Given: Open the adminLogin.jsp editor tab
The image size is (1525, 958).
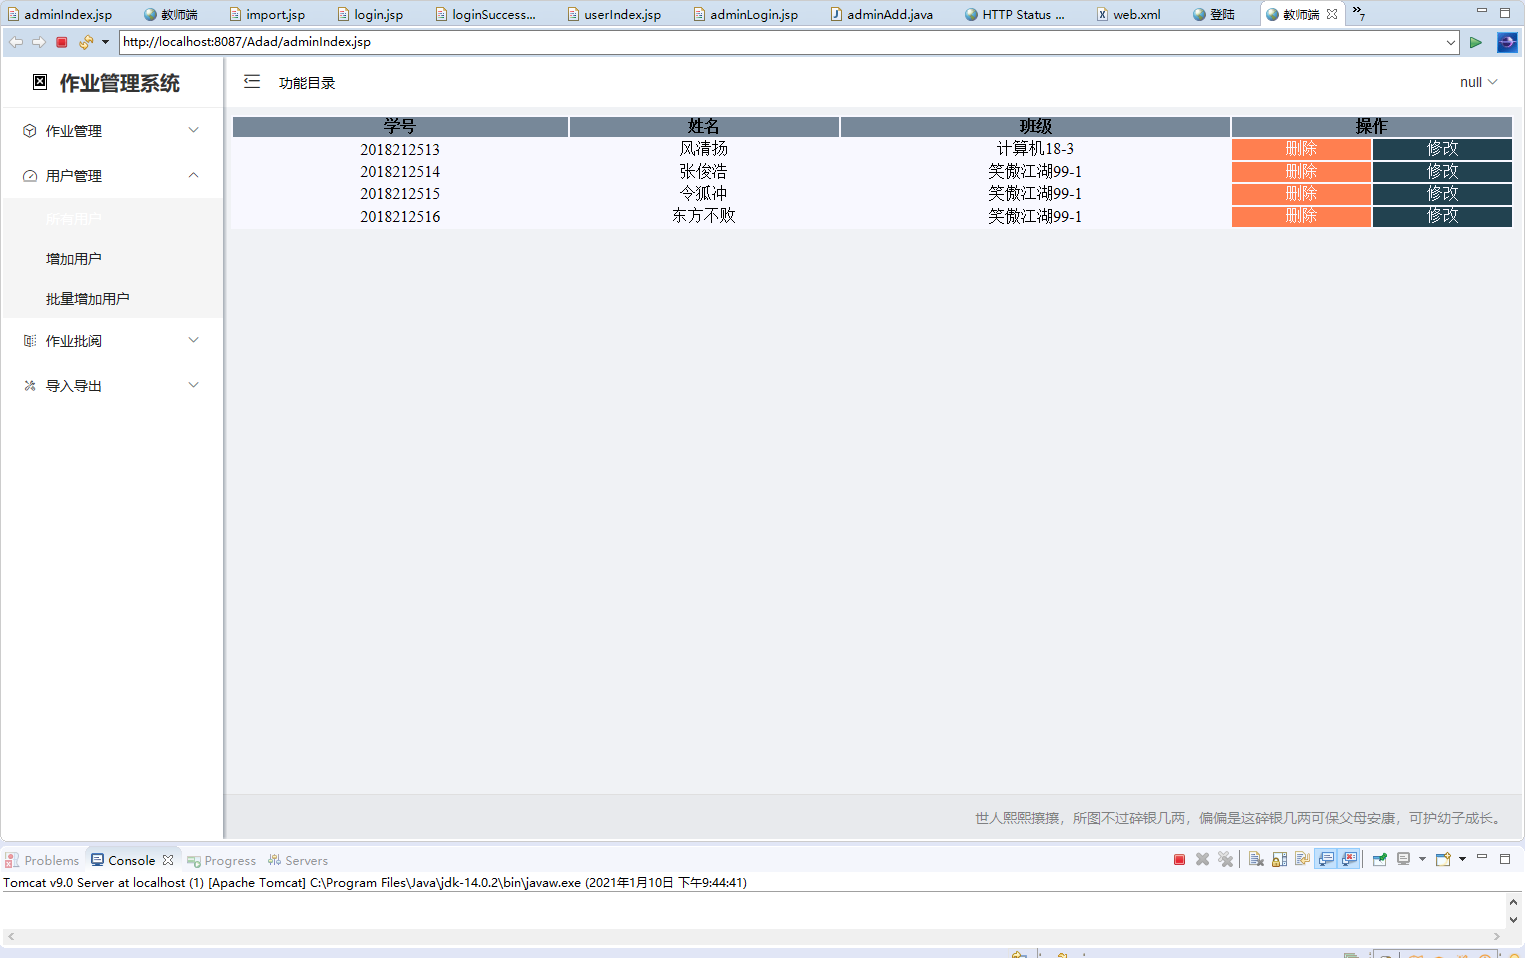Looking at the screenshot, I should pos(746,14).
